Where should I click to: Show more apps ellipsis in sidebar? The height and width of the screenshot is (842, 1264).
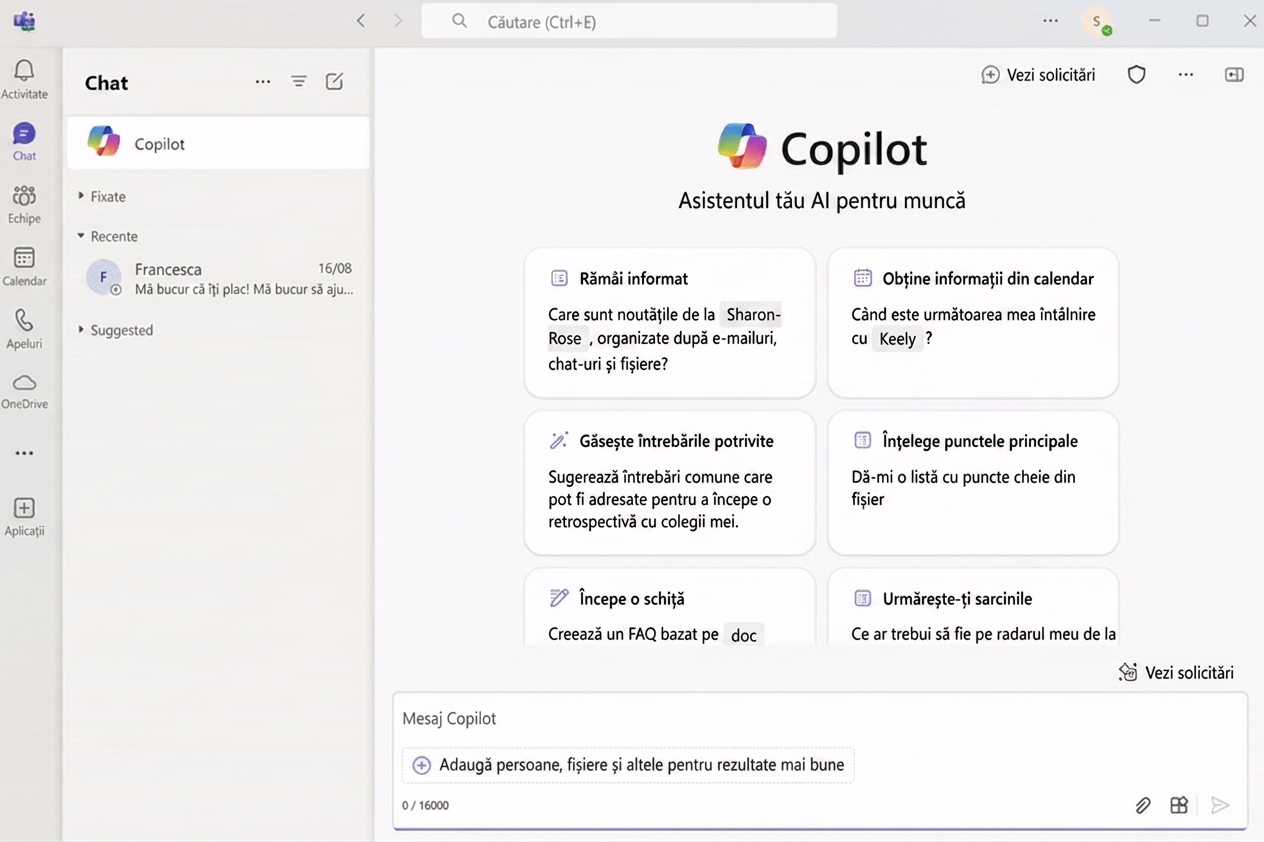pyautogui.click(x=24, y=453)
